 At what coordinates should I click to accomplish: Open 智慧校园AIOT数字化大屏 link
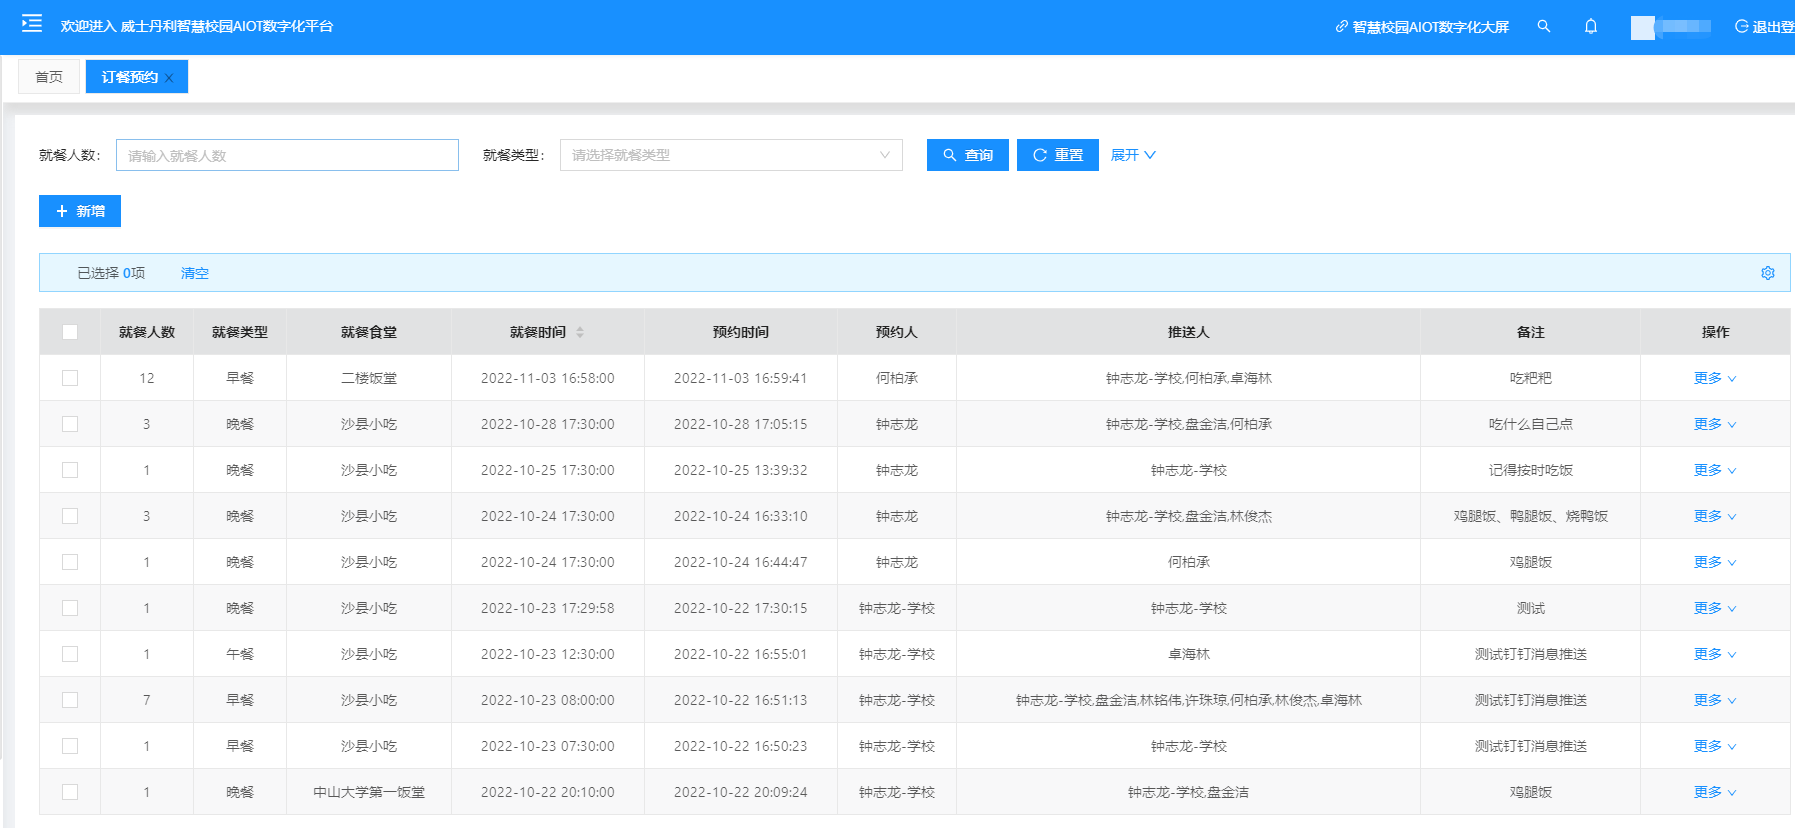[x=1422, y=27]
